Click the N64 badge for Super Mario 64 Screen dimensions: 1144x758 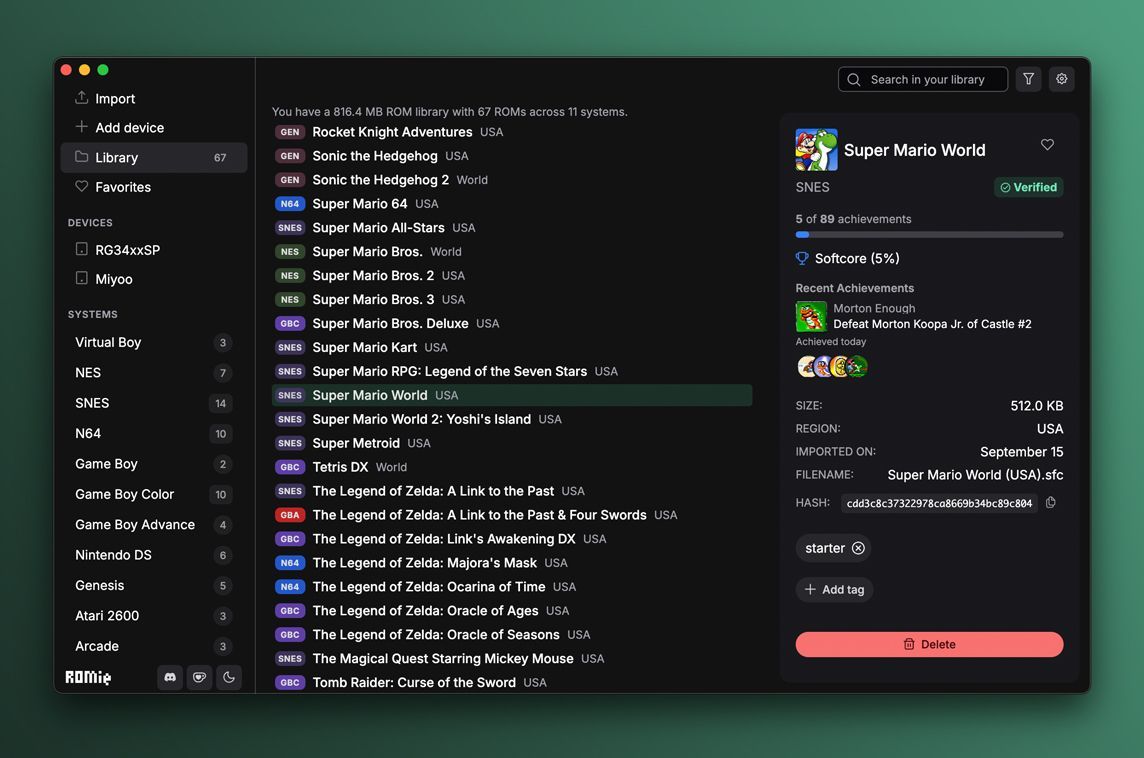click(x=290, y=204)
